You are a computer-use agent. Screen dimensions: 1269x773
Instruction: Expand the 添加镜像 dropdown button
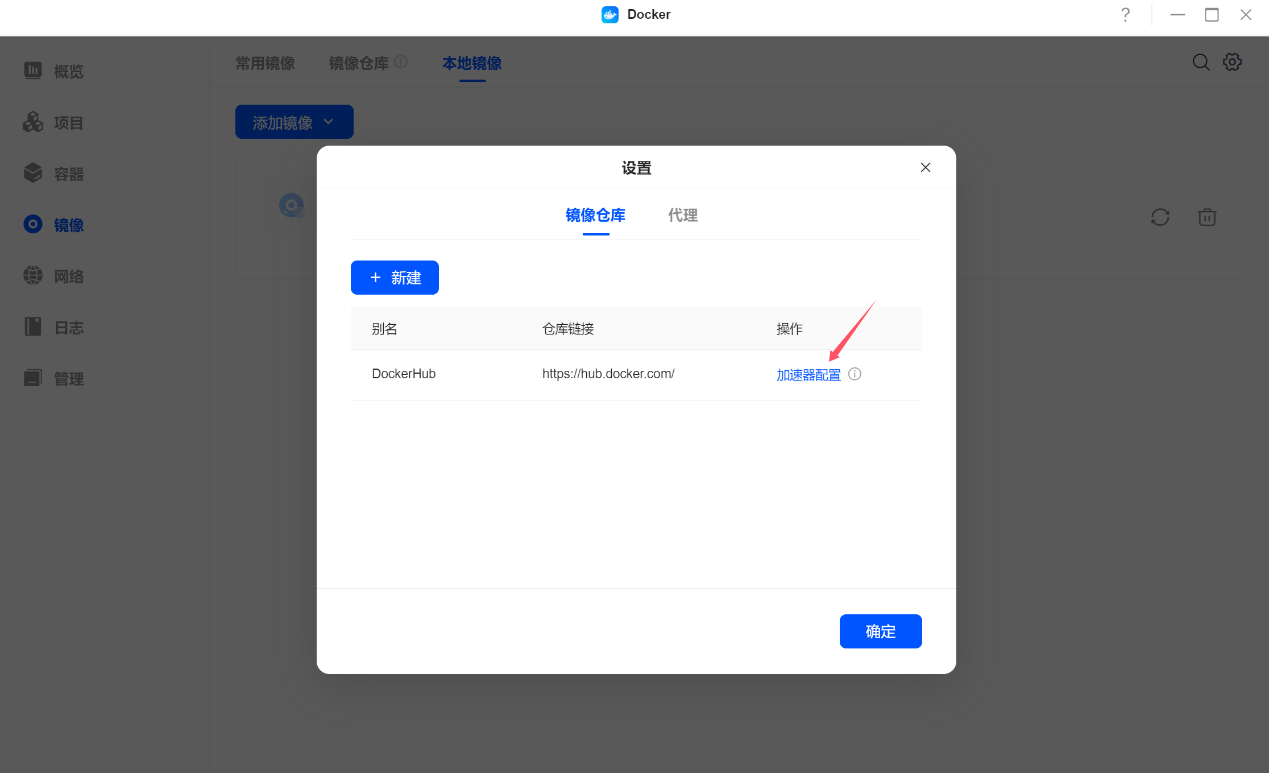[294, 122]
